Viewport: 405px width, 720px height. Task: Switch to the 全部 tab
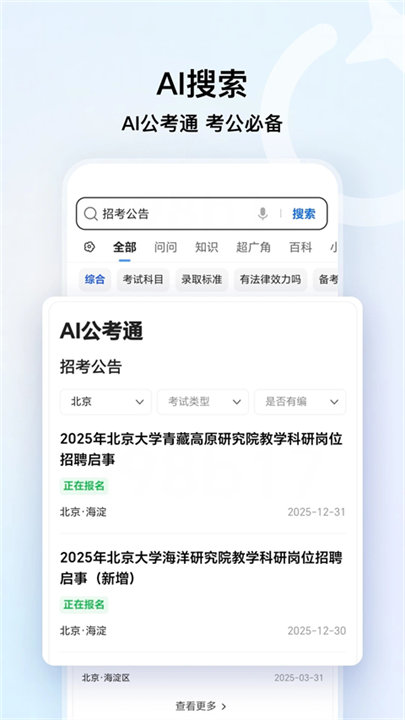coord(124,248)
